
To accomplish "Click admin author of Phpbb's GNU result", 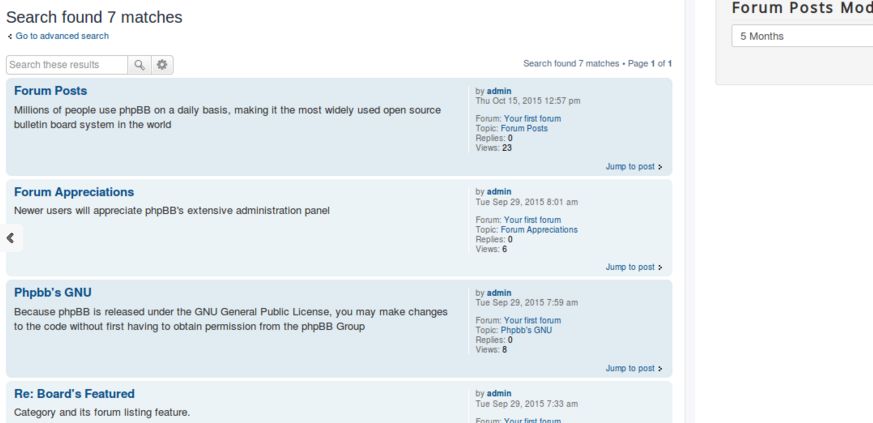I will click(x=499, y=293).
